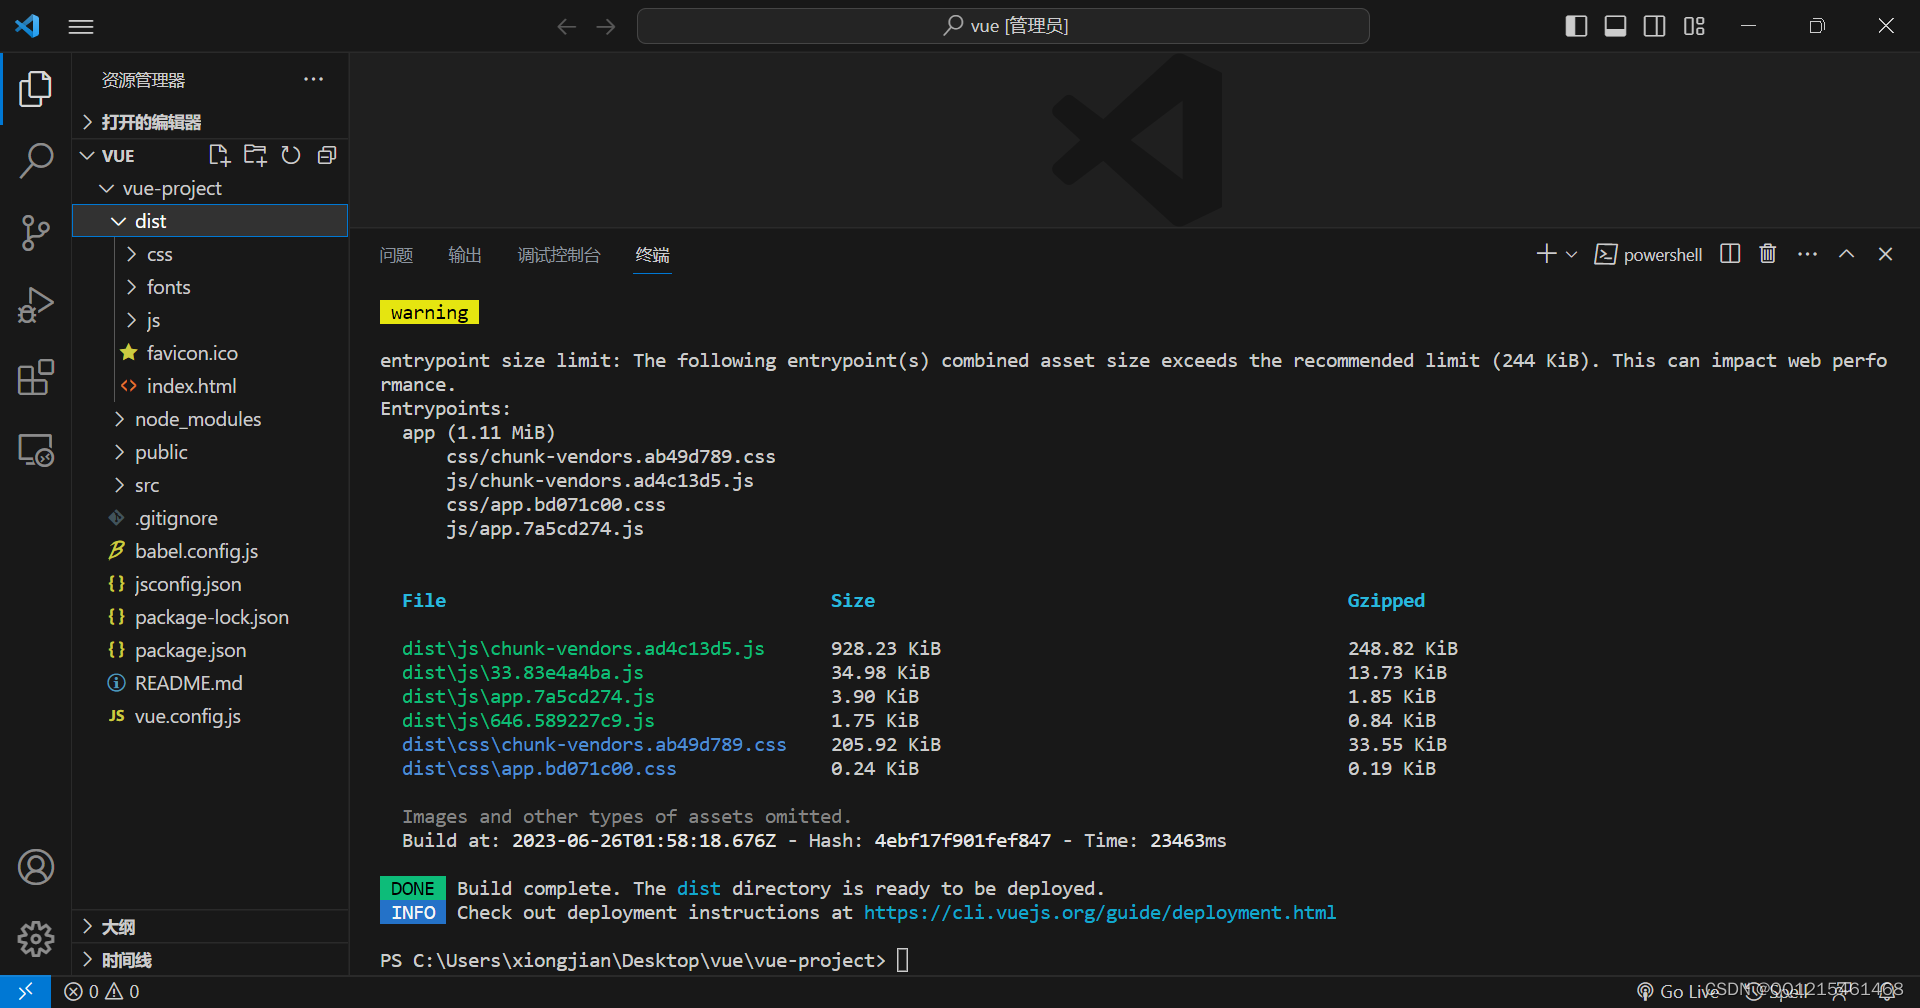
Task: Click the vue search command center
Action: point(1003,26)
